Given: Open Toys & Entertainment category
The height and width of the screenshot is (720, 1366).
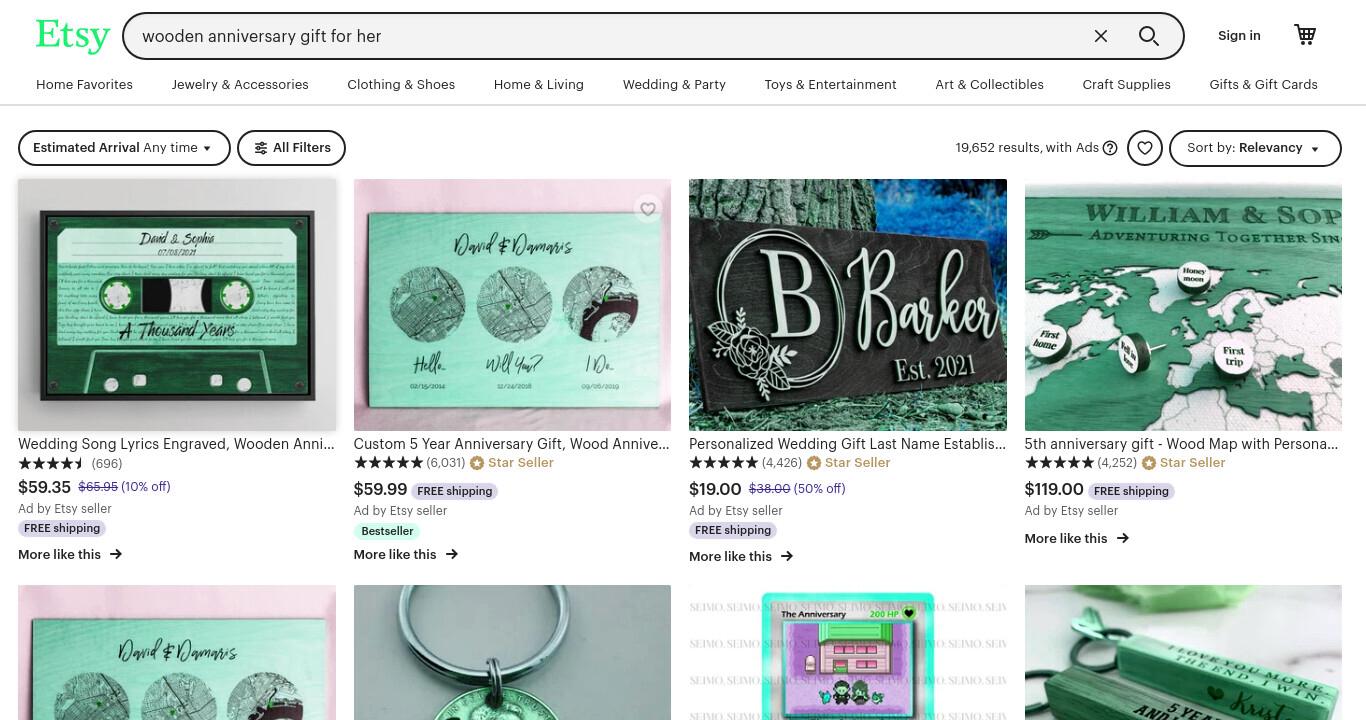Looking at the screenshot, I should coord(831,85).
